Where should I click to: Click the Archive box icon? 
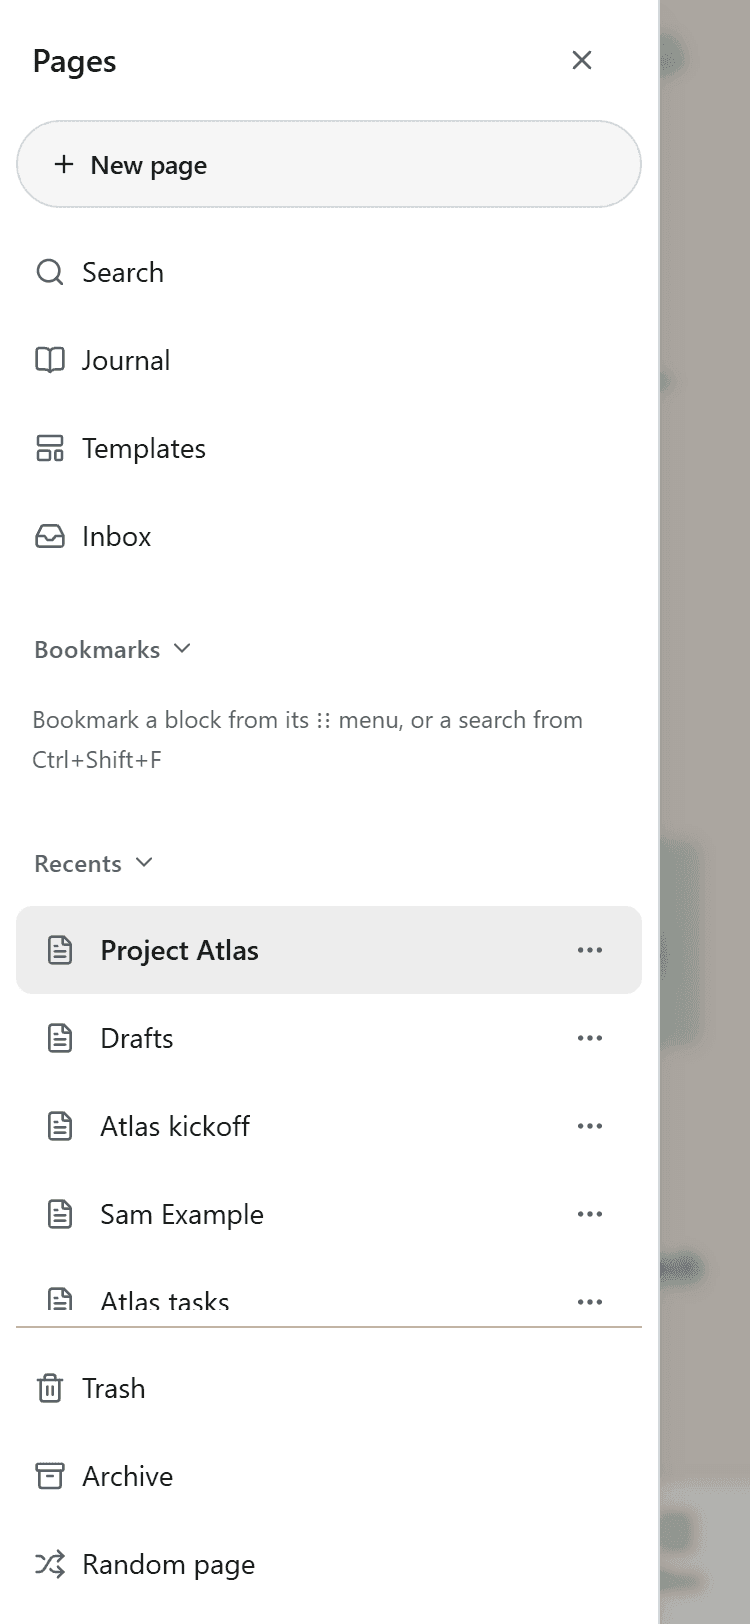50,1476
